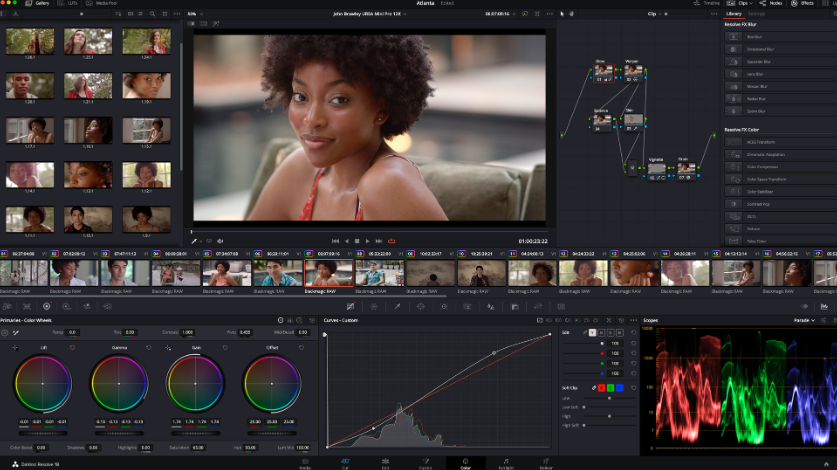The image size is (837, 470).
Task: Switch to the Settings tab
Action: (756, 14)
